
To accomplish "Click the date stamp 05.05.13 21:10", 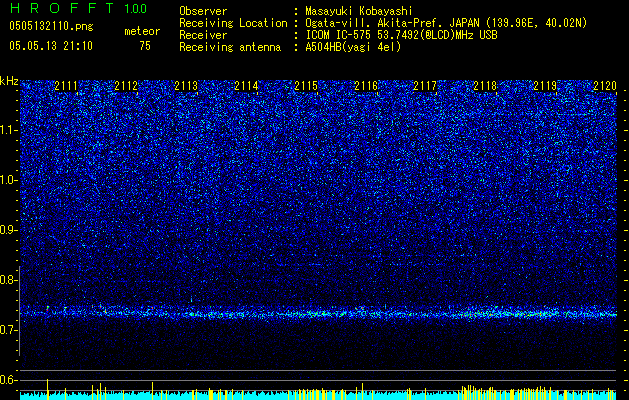I will 51,46.
